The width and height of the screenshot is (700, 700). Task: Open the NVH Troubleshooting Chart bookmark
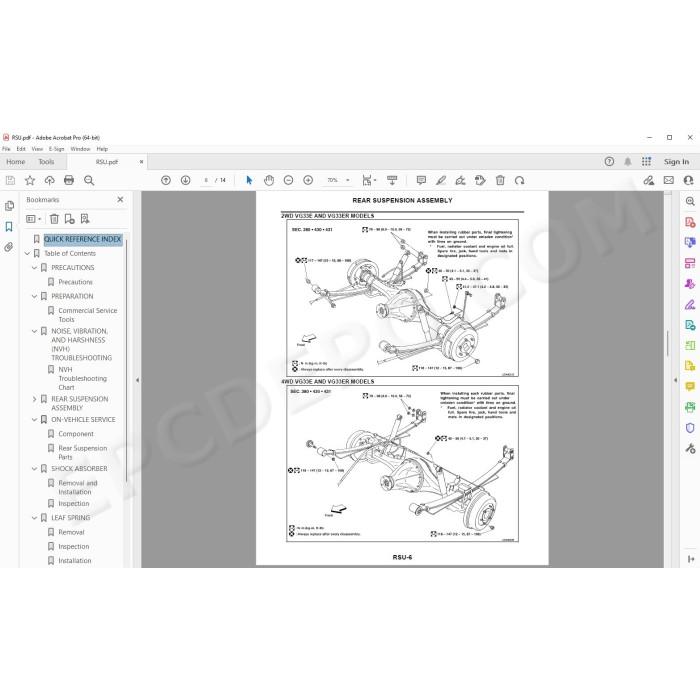pos(83,378)
